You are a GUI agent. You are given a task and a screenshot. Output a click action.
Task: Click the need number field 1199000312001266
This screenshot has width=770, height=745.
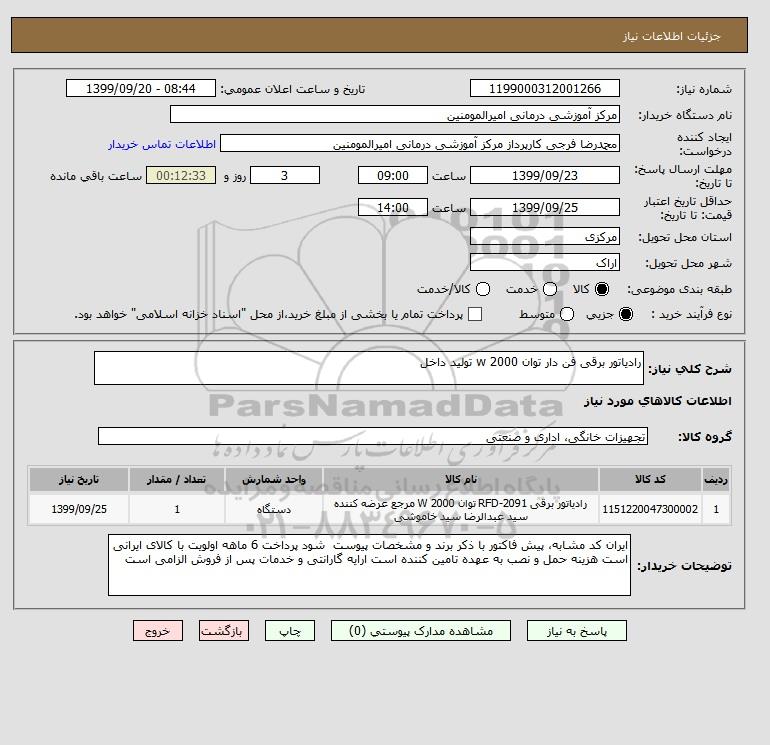pyautogui.click(x=545, y=88)
